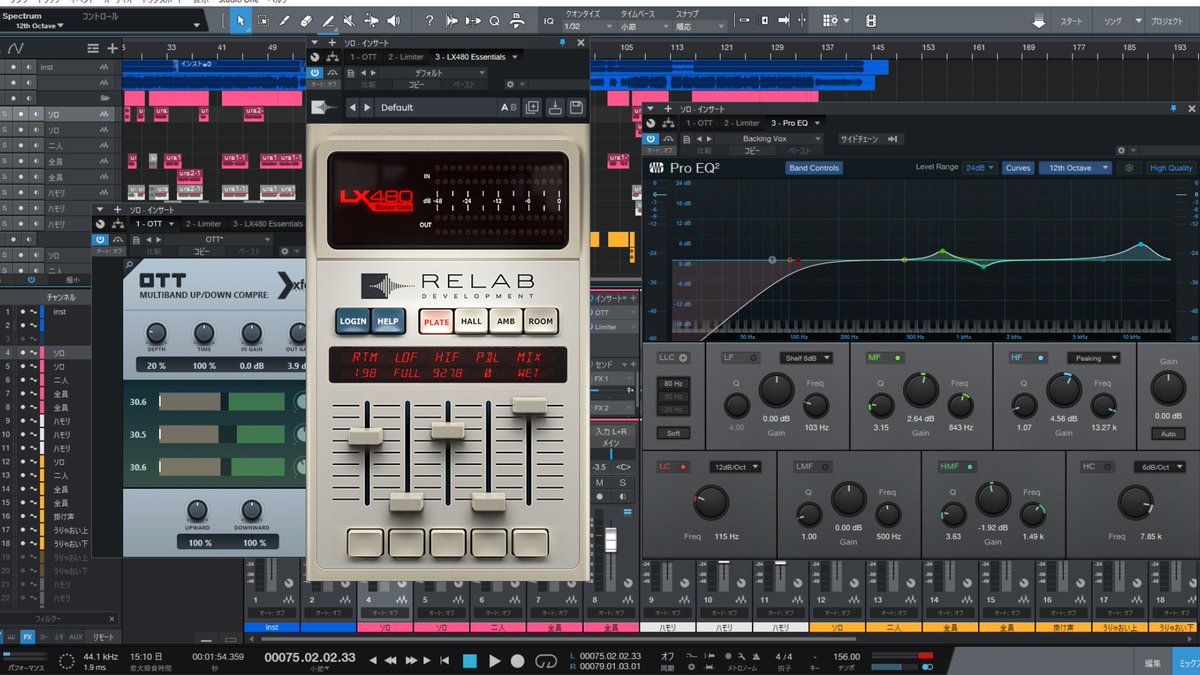The image size is (1200, 675).
Task: Open the LF Shelf 6dB type dropdown
Action: (x=806, y=357)
